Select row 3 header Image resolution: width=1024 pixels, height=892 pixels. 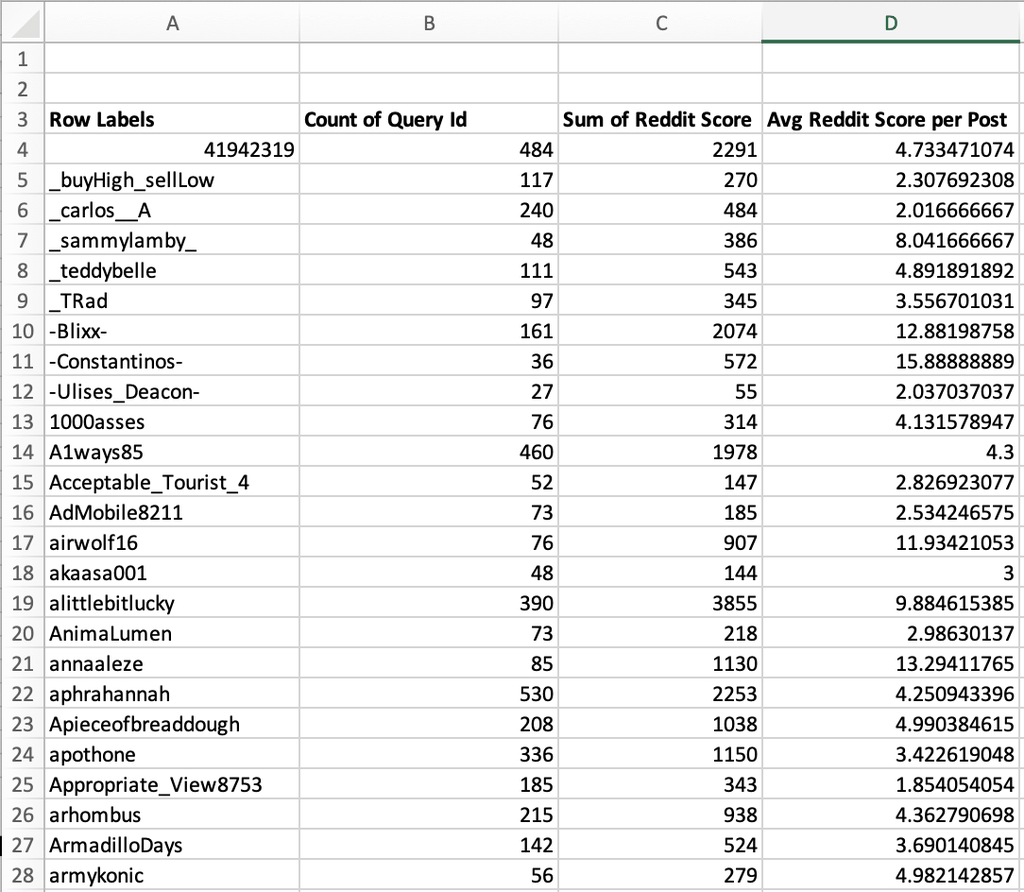point(22,120)
